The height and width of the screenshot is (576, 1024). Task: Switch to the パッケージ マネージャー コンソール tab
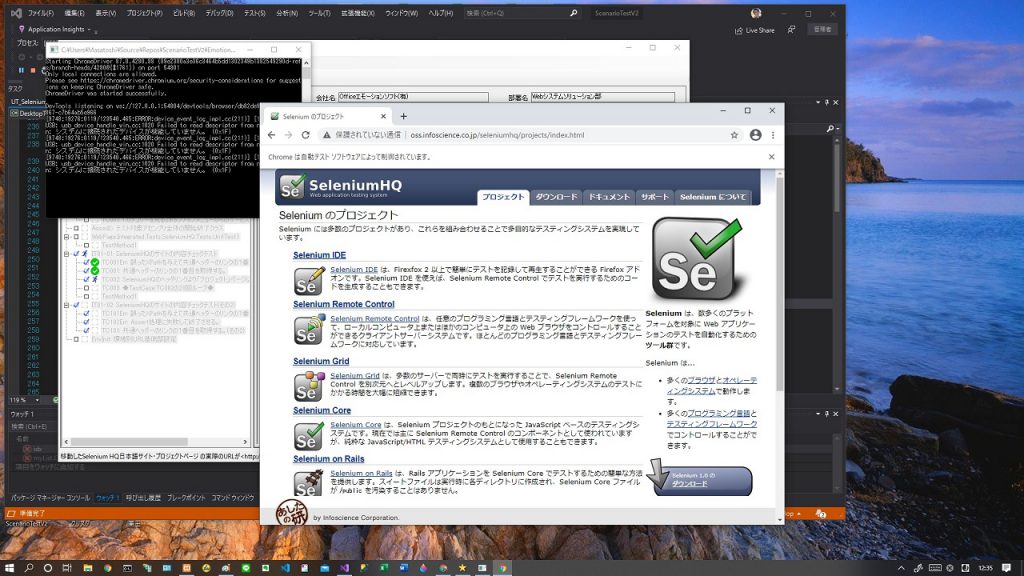tap(50, 498)
